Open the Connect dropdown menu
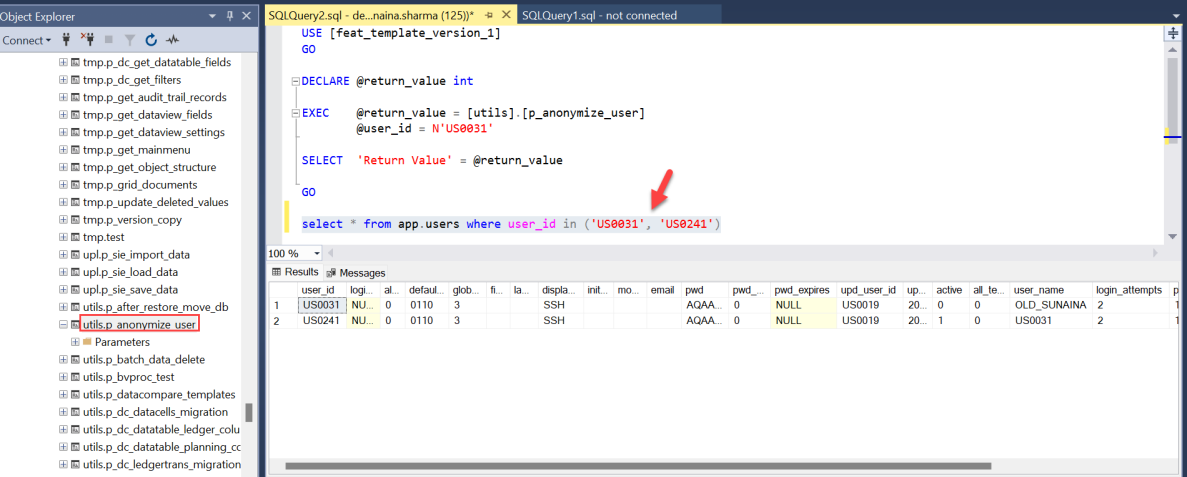Image resolution: width=1187 pixels, height=477 pixels. 27,40
